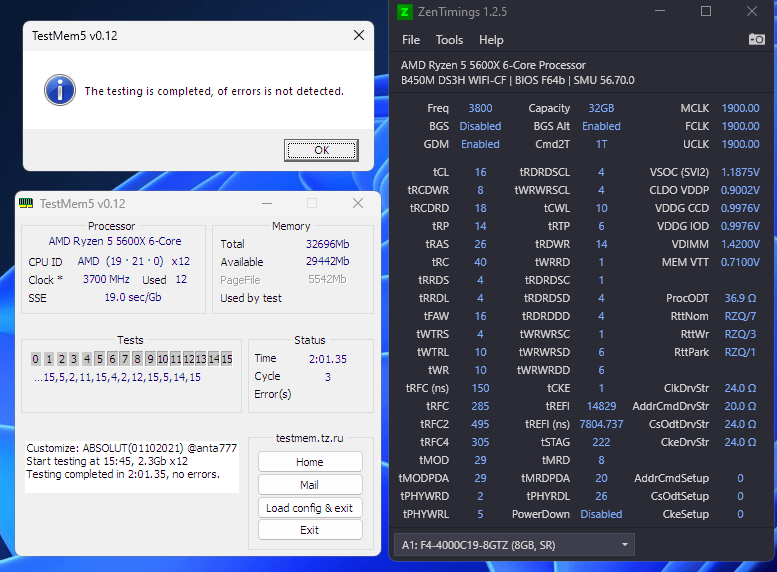The width and height of the screenshot is (777, 572).
Task: Click the blue information icon in dialog
Action: pos(60,90)
